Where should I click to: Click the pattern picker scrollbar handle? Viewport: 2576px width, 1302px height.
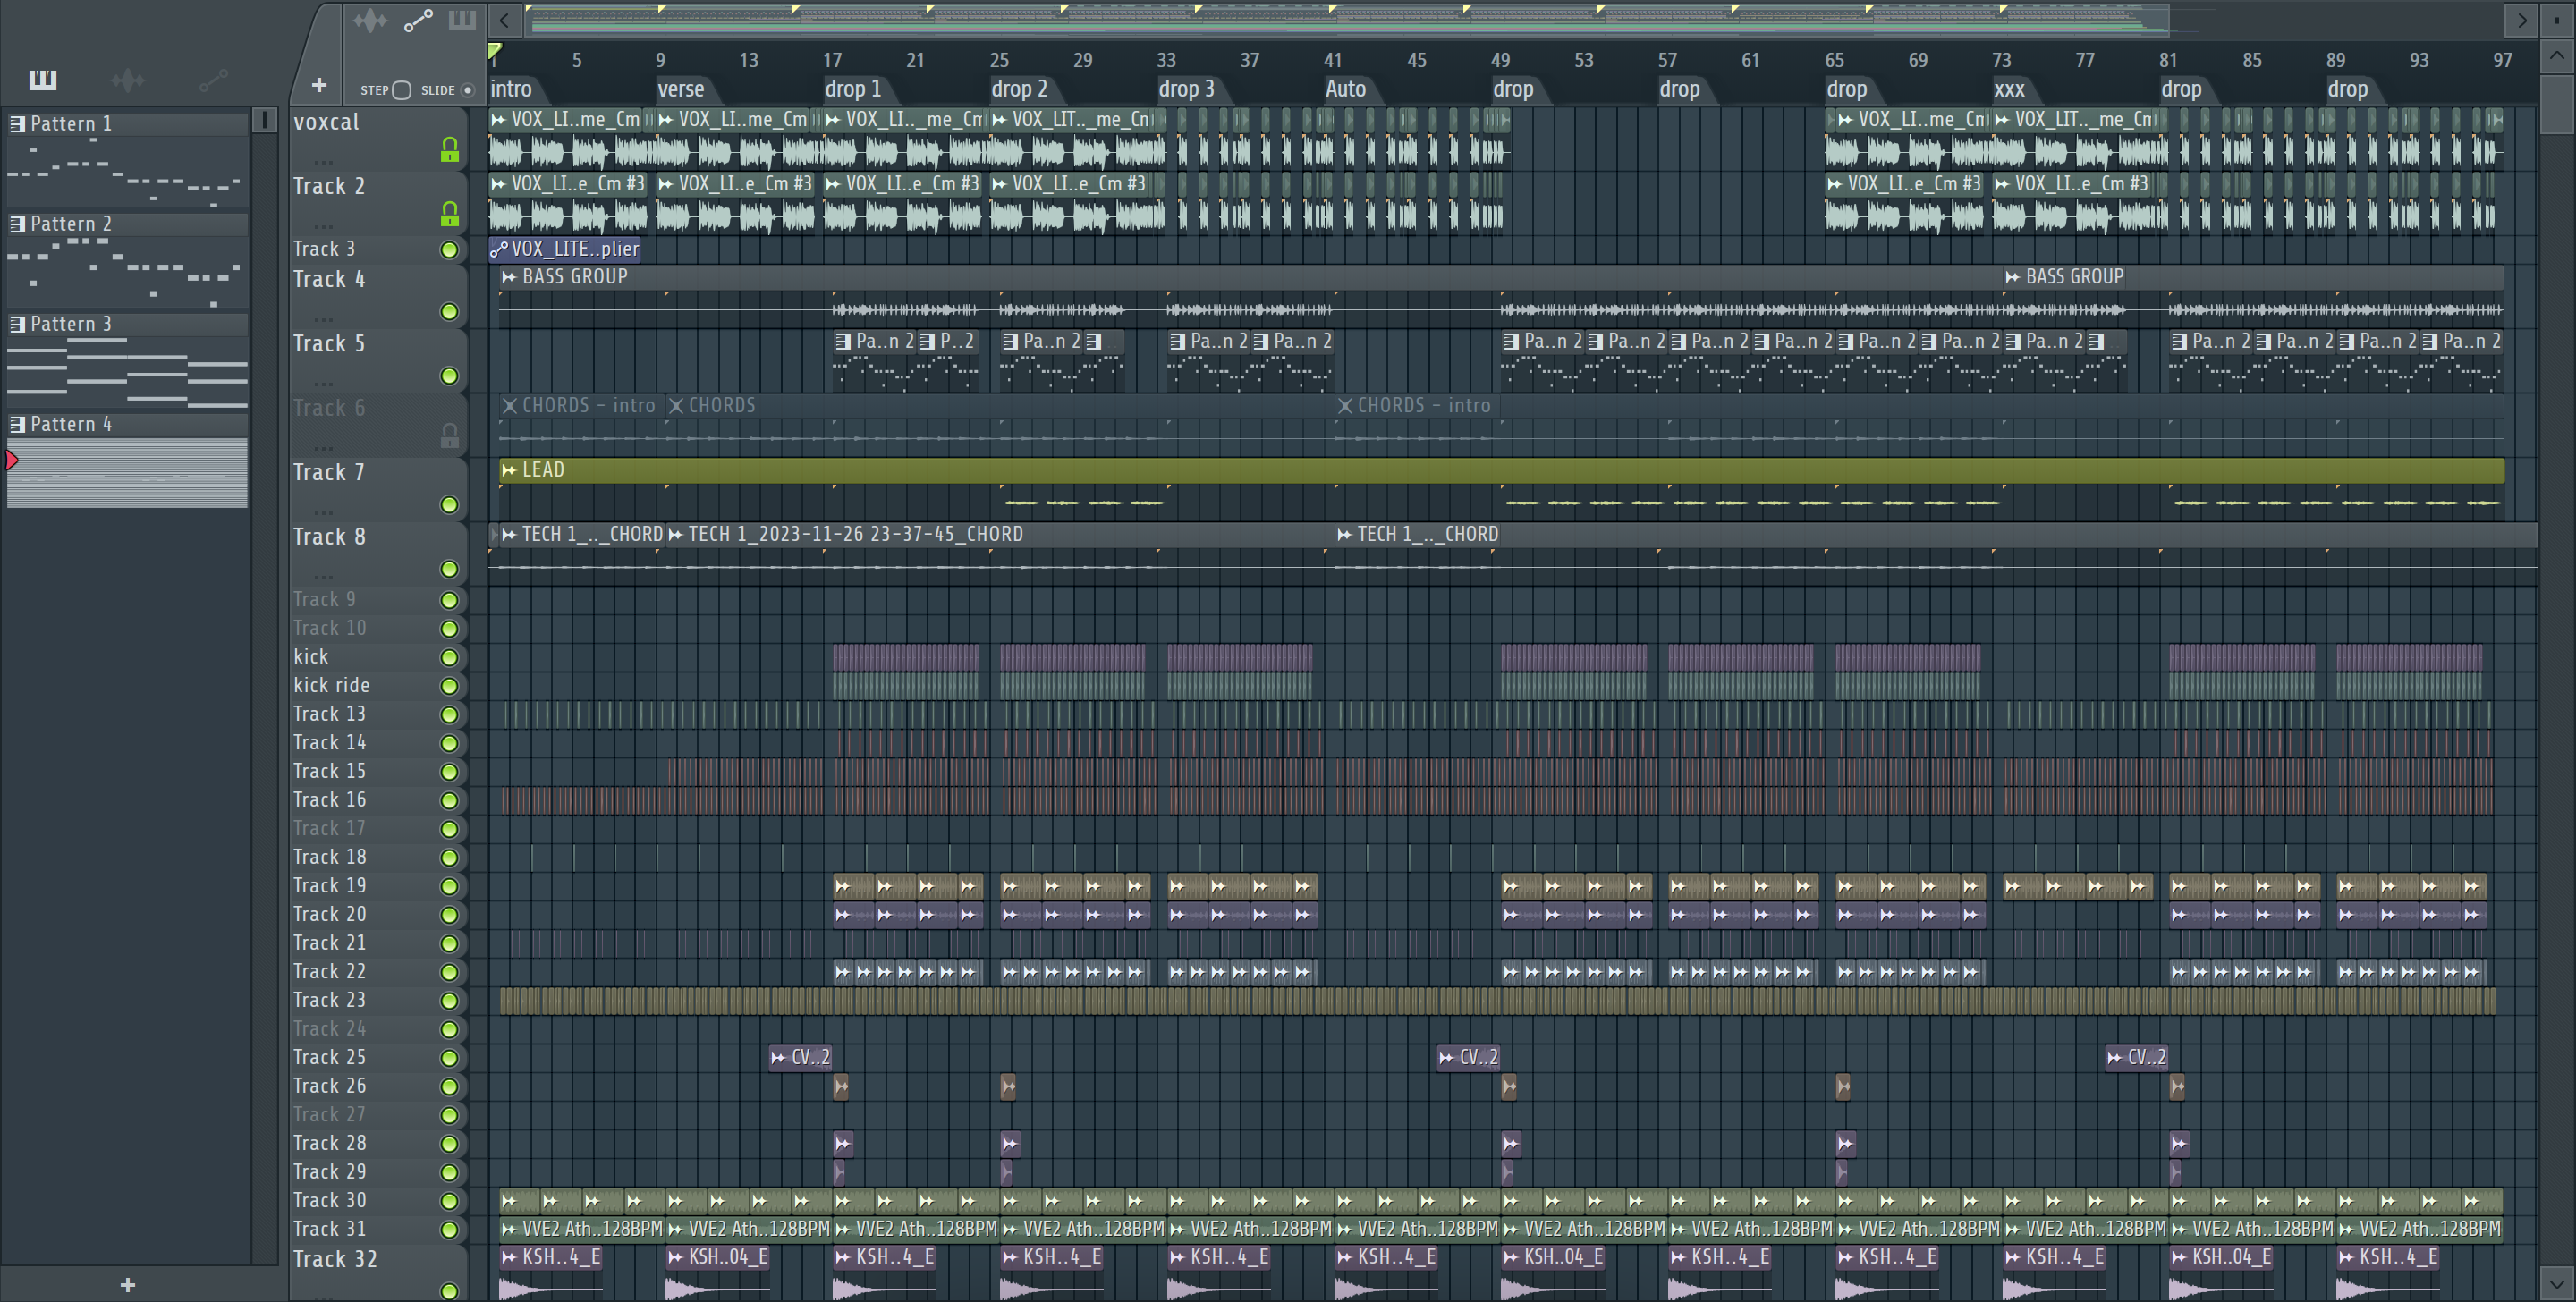click(x=264, y=120)
